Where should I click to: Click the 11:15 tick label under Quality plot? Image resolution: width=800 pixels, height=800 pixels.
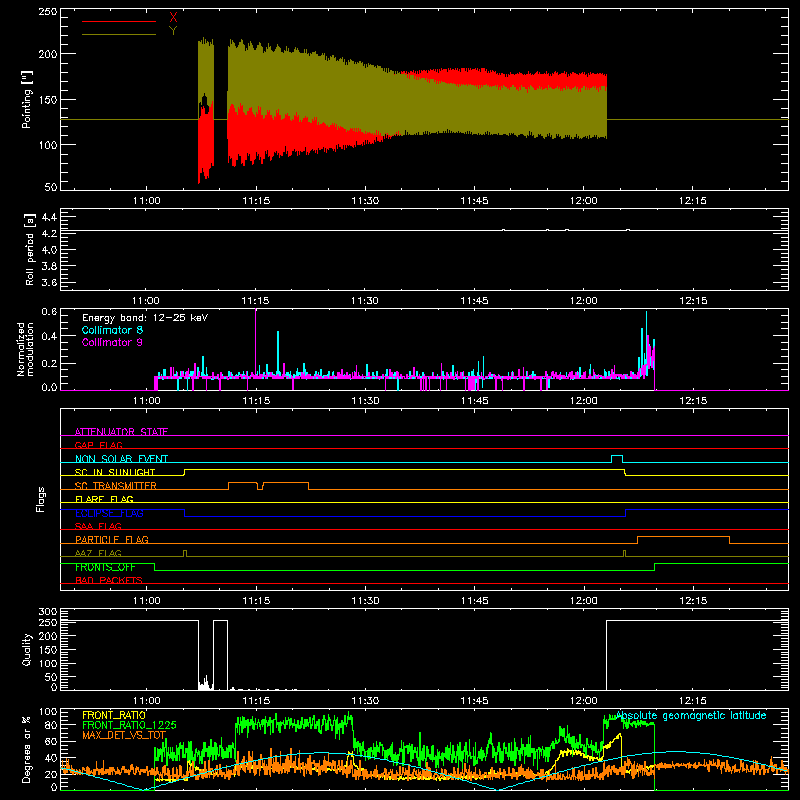tap(256, 701)
